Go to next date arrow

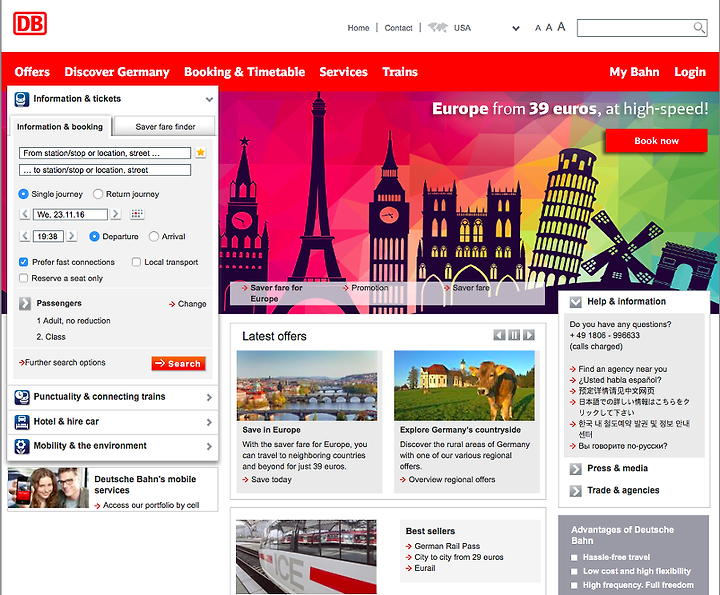pyautogui.click(x=116, y=214)
